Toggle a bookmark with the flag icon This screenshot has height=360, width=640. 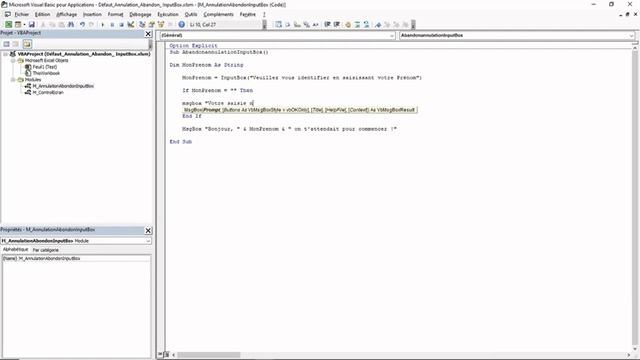[378, 24]
